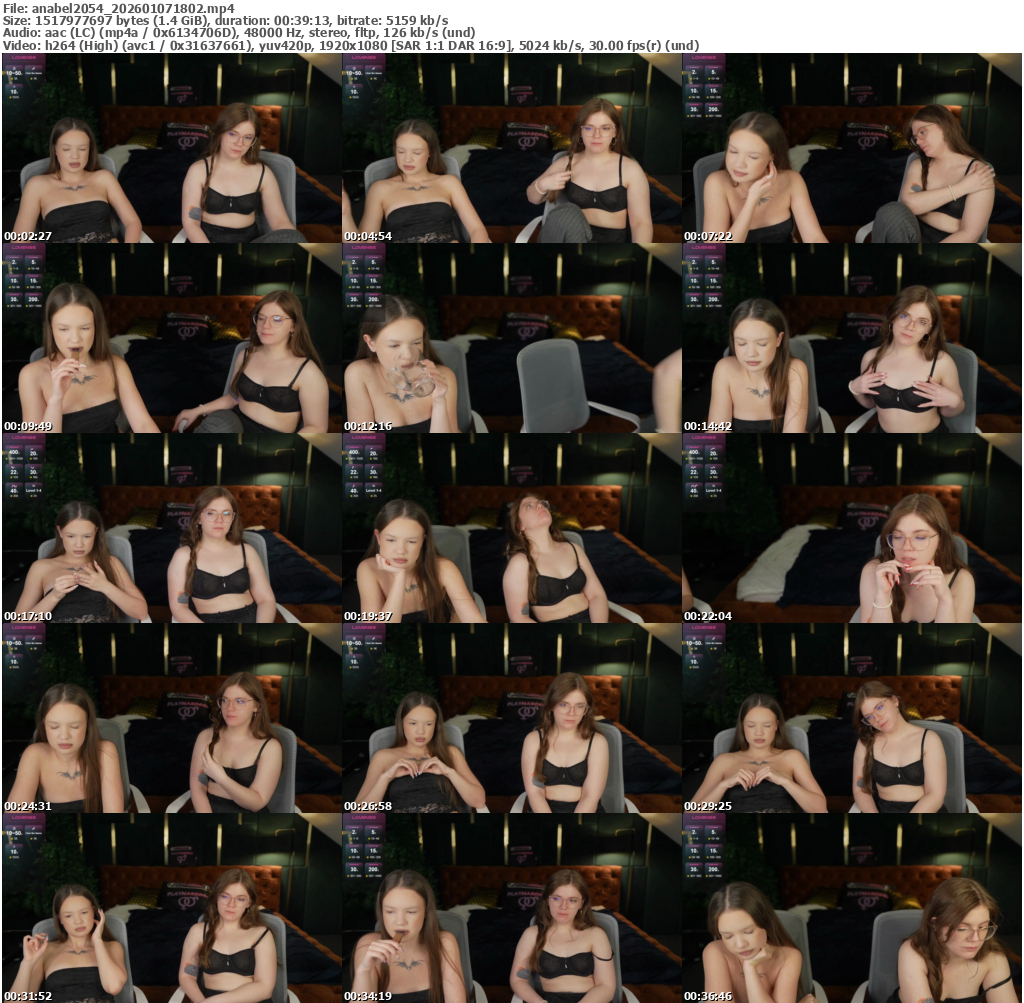Open the frame stamped 00:09:49
The width and height of the screenshot is (1024, 1003).
(x=172, y=338)
